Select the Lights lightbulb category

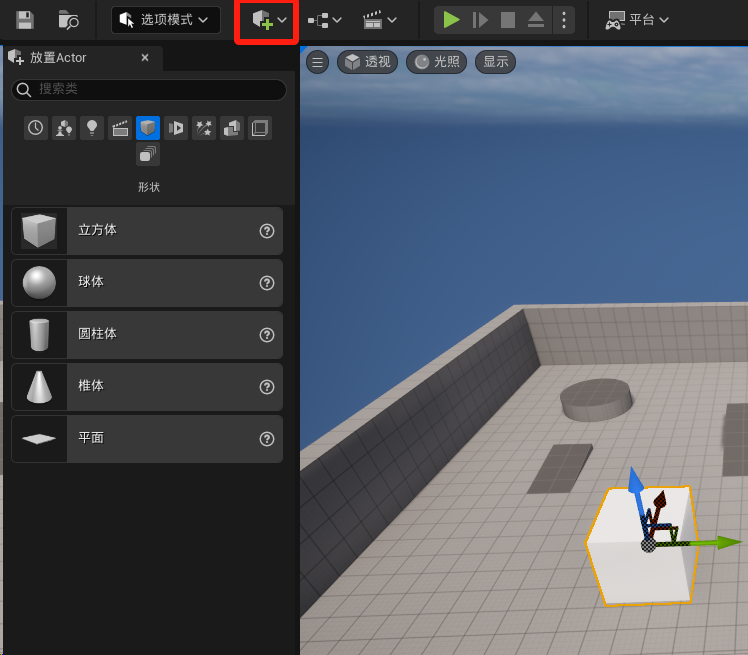pos(92,127)
